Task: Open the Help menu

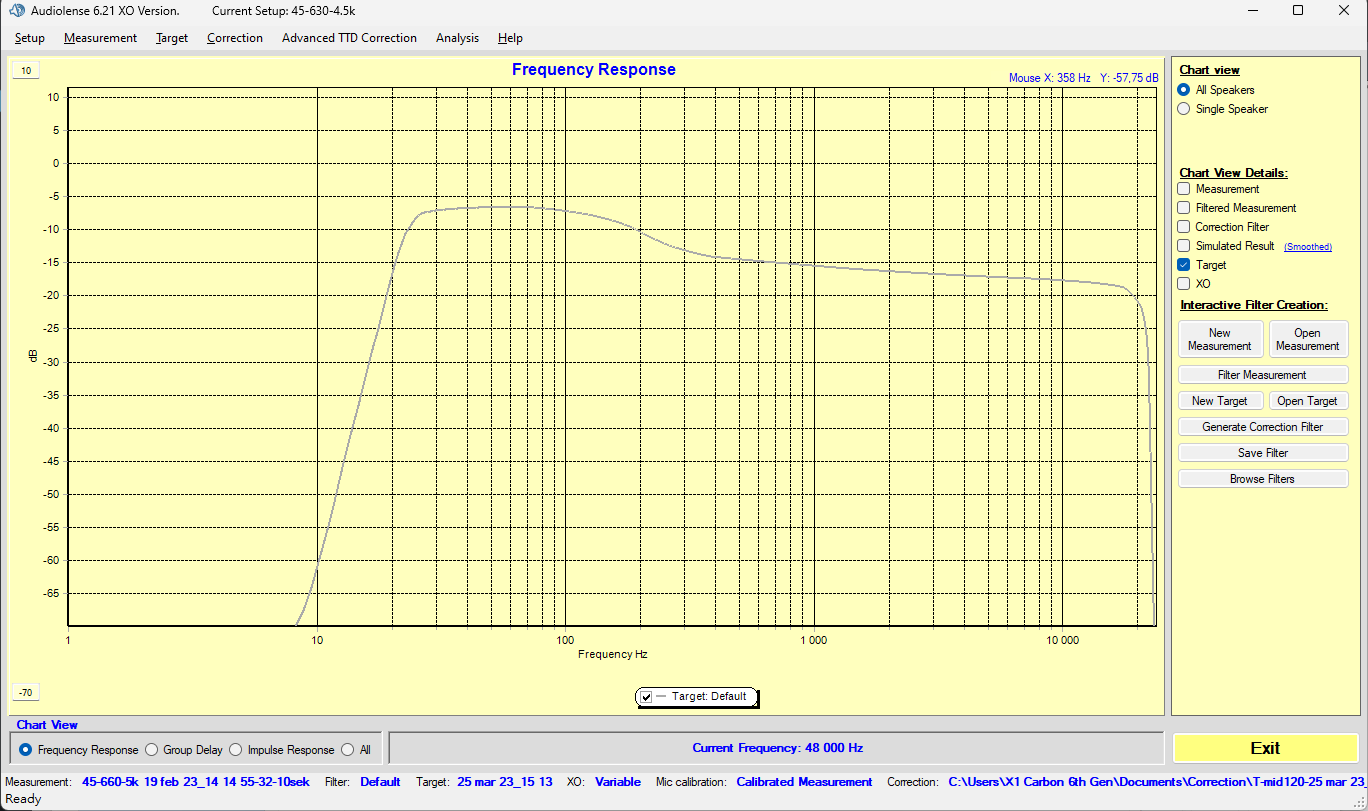Action: (510, 38)
